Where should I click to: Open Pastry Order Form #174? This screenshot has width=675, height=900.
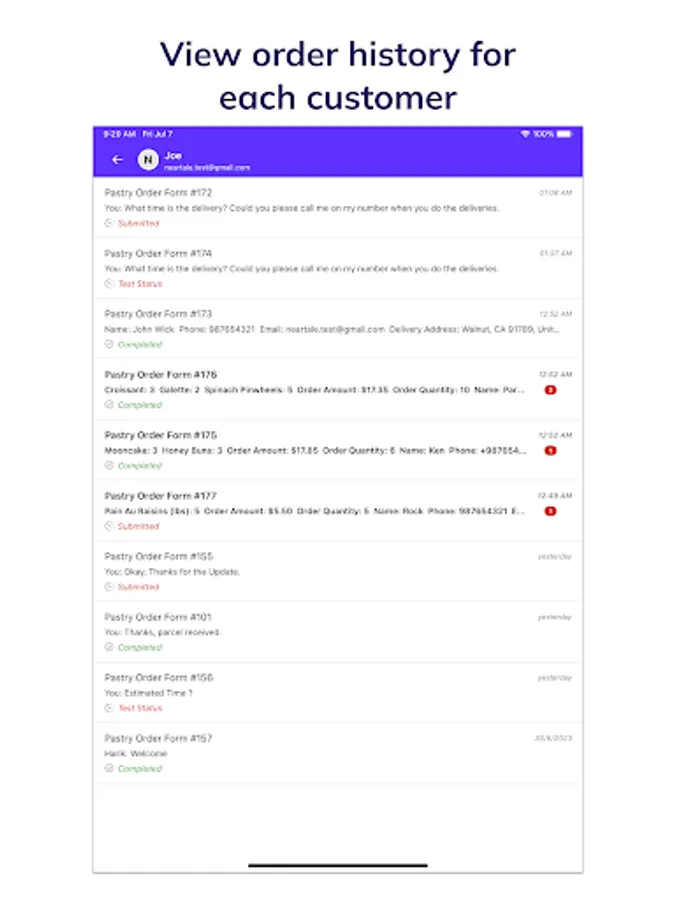[x=338, y=268]
